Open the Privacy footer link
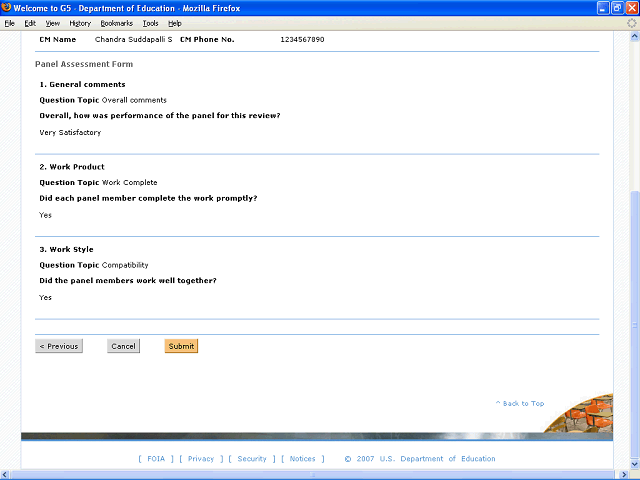 (x=201, y=459)
